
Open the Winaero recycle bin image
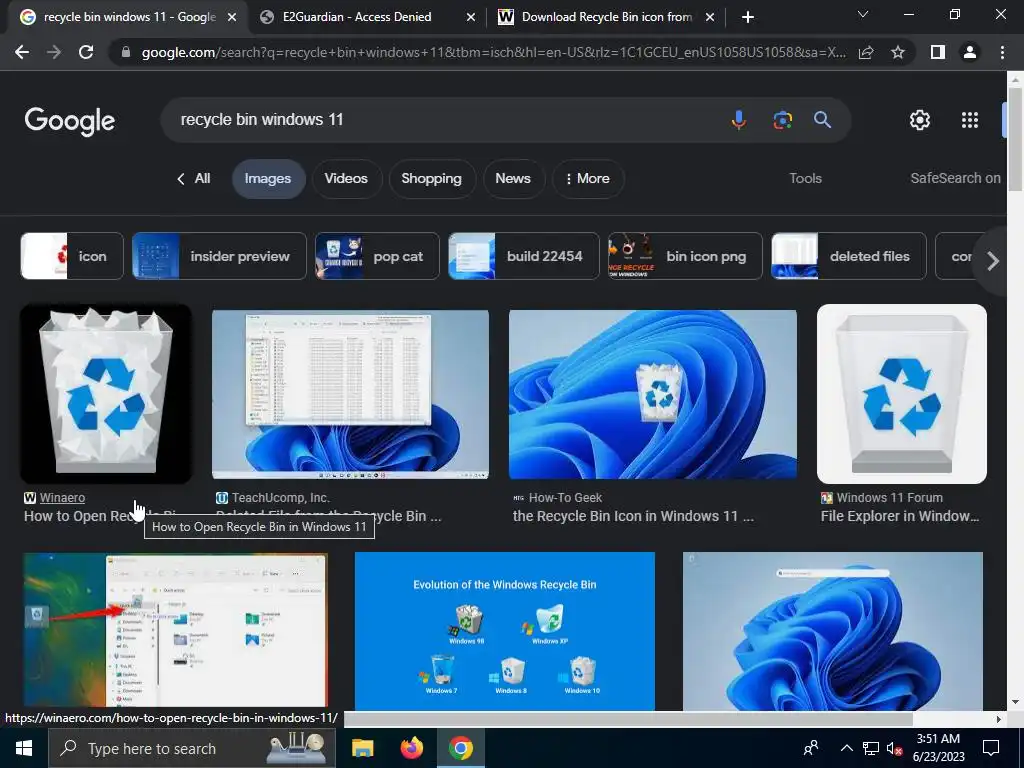coord(106,394)
